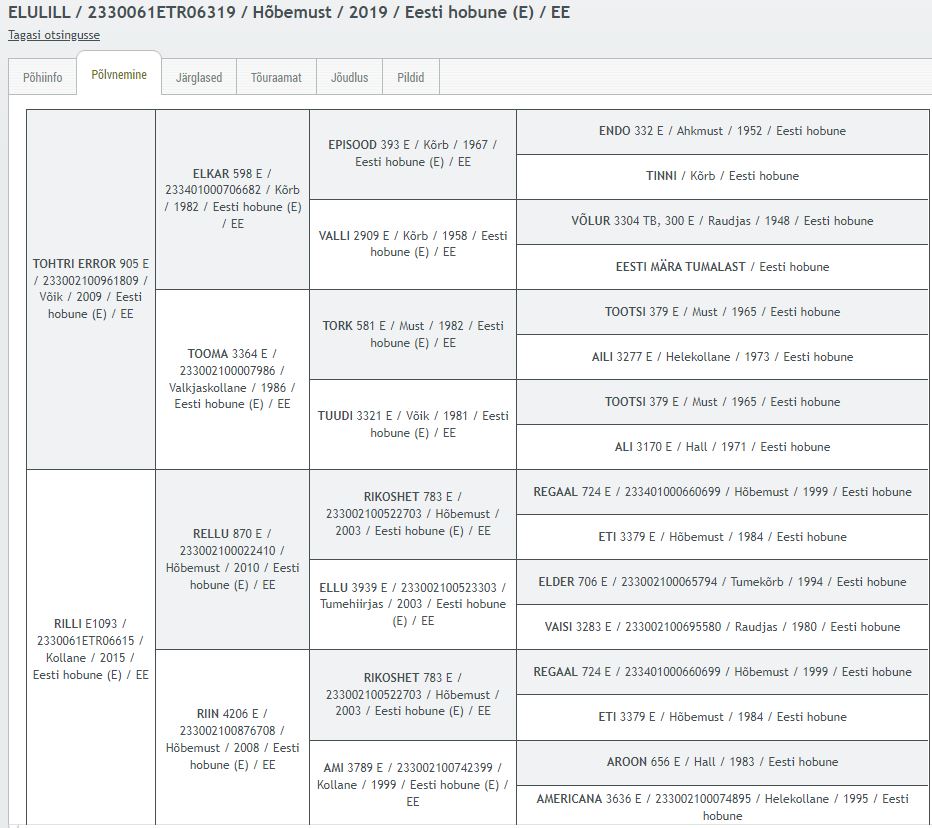The height and width of the screenshot is (828, 932).
Task: Select the TINNI Kõrb ancestor row
Action: [722, 177]
